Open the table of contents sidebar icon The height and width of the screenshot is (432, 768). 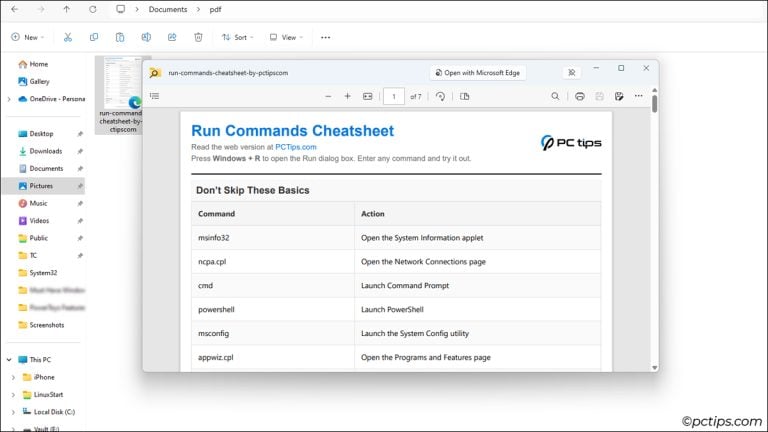(155, 96)
